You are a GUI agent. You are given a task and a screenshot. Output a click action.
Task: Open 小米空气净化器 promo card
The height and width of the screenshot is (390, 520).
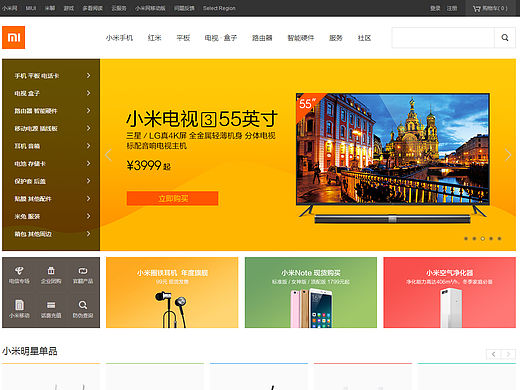[449, 292]
